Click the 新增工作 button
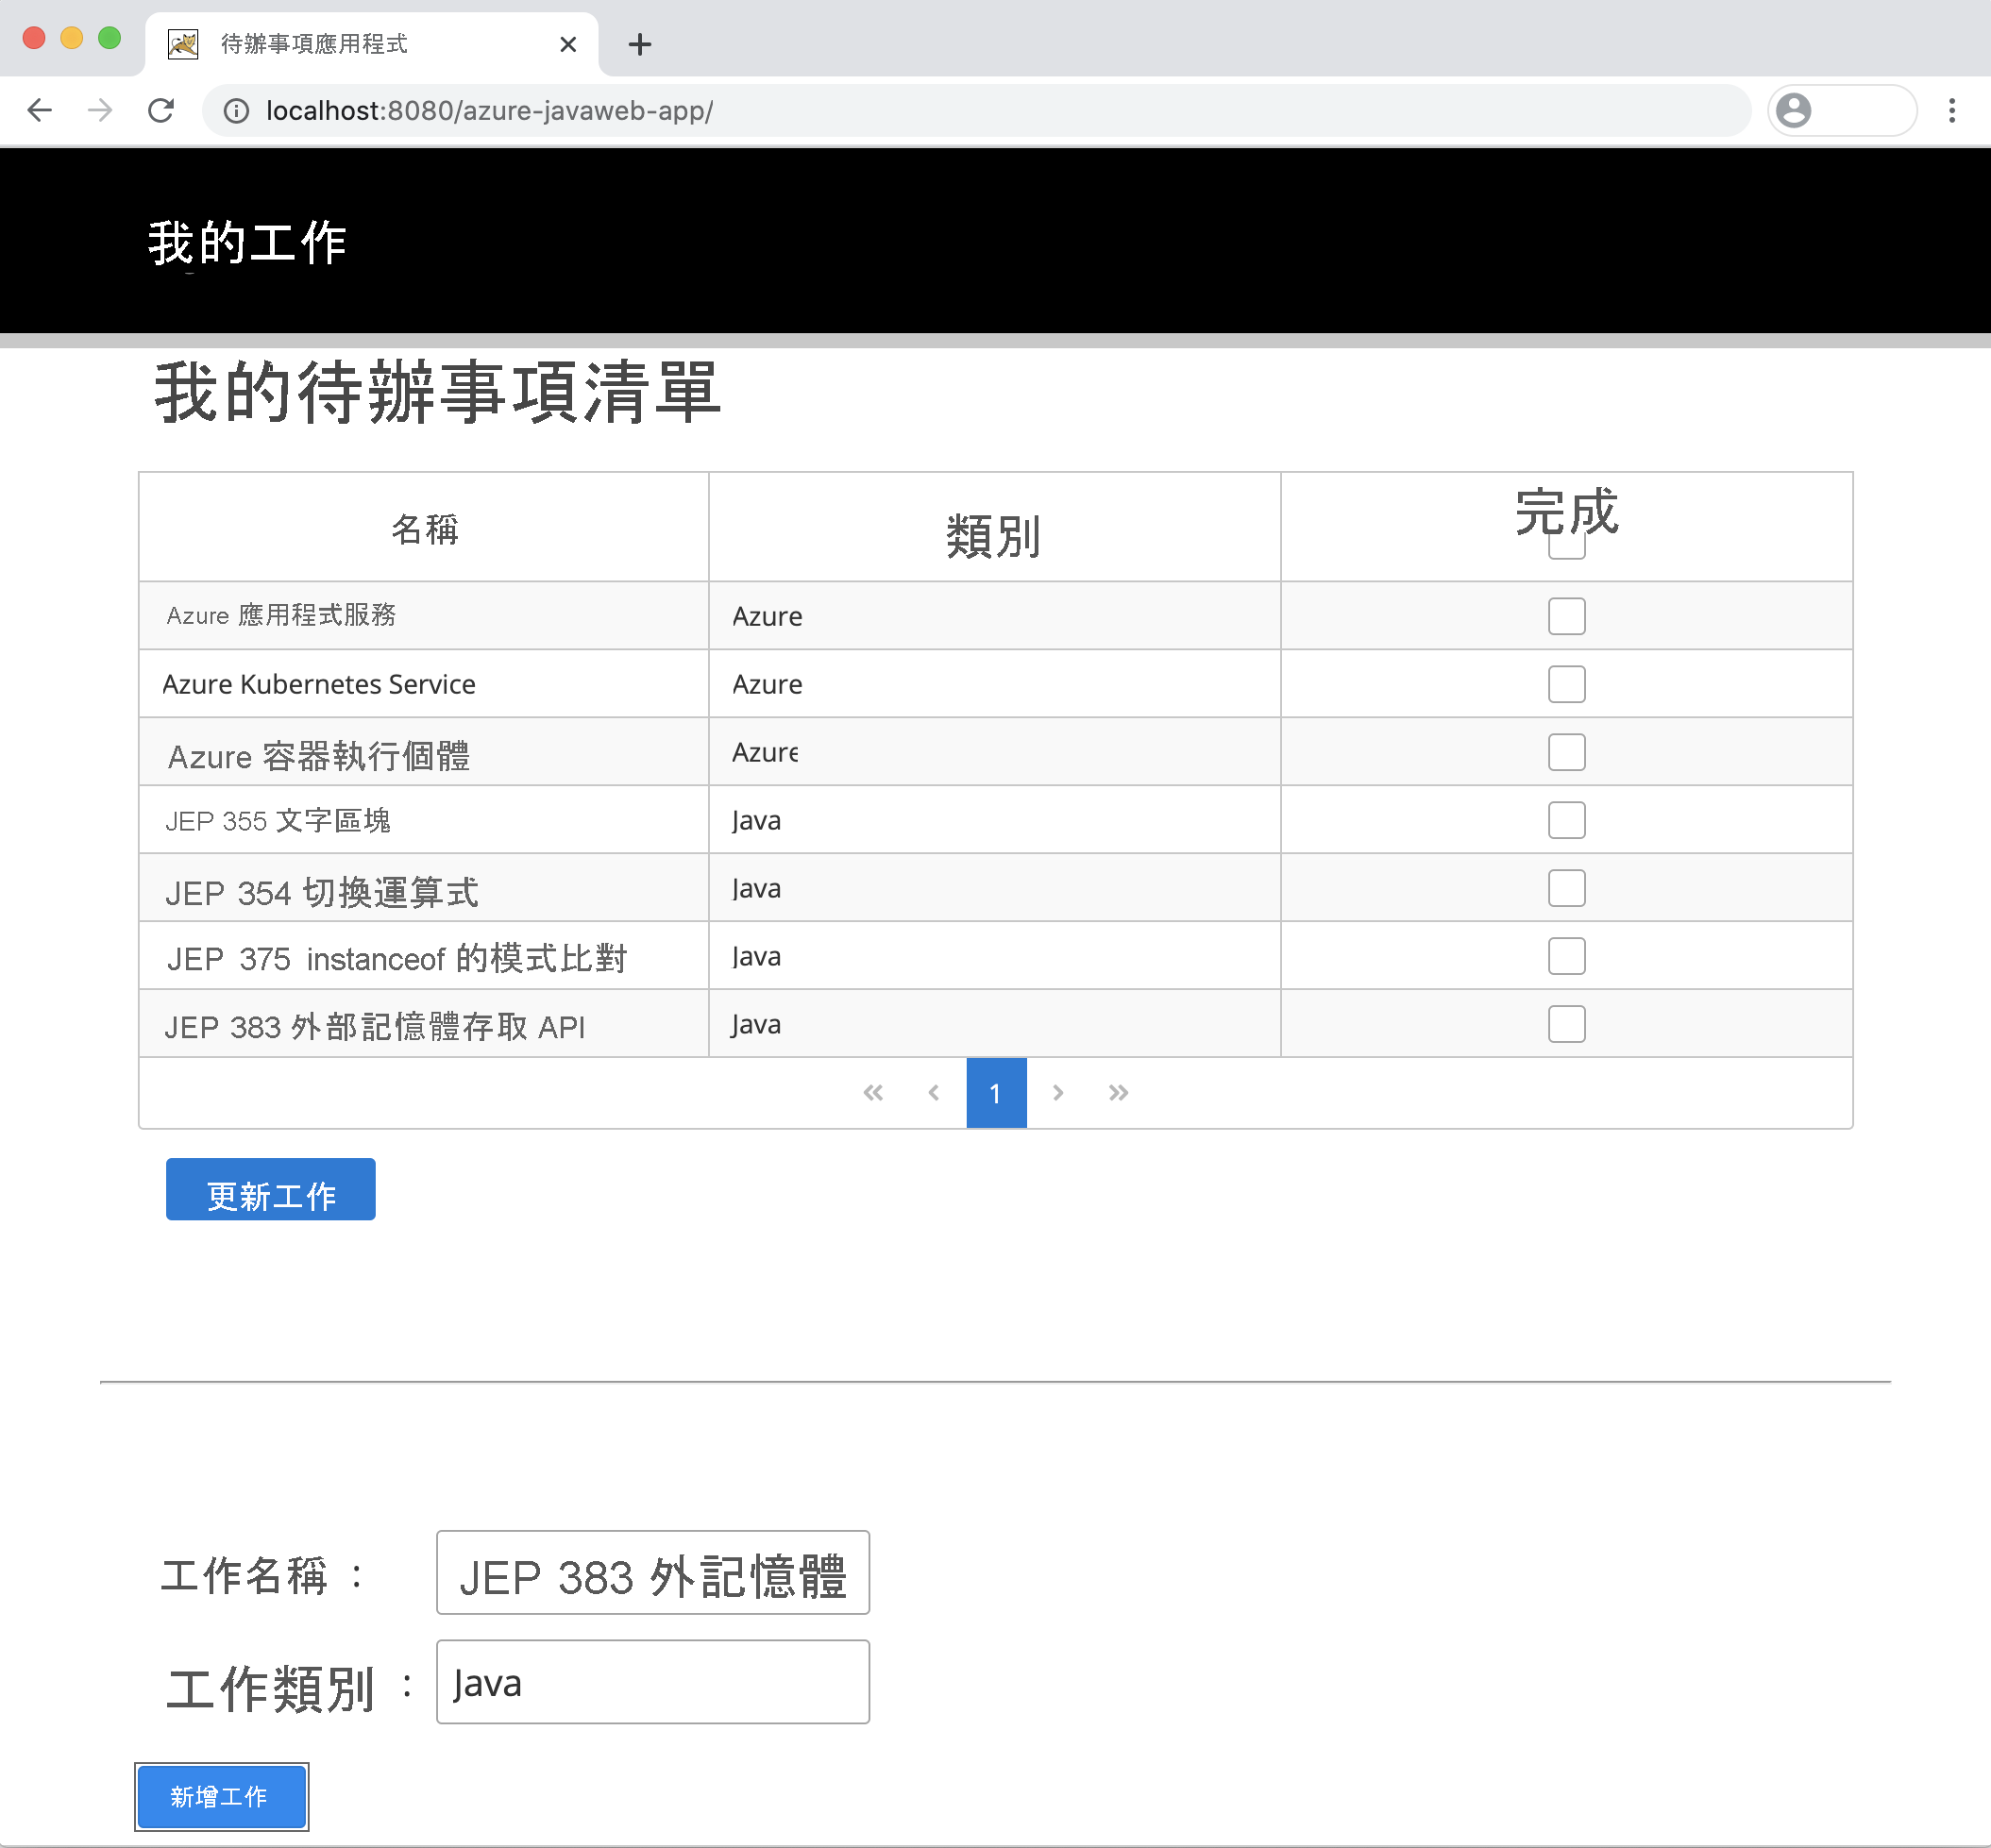This screenshot has width=1991, height=1848. (x=221, y=1797)
